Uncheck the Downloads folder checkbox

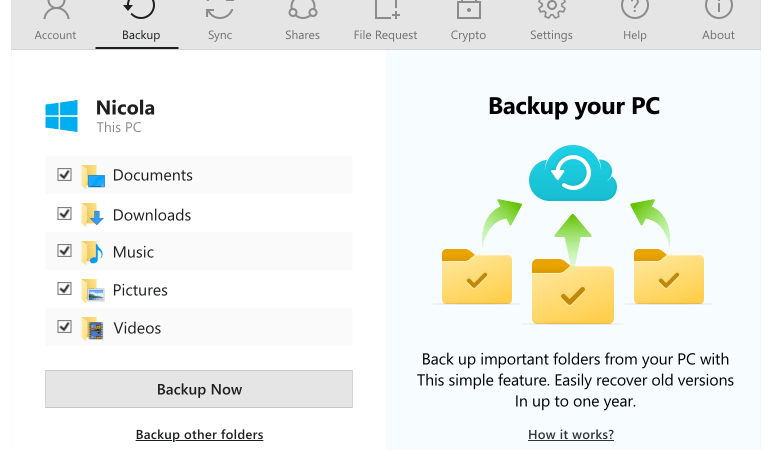click(64, 214)
